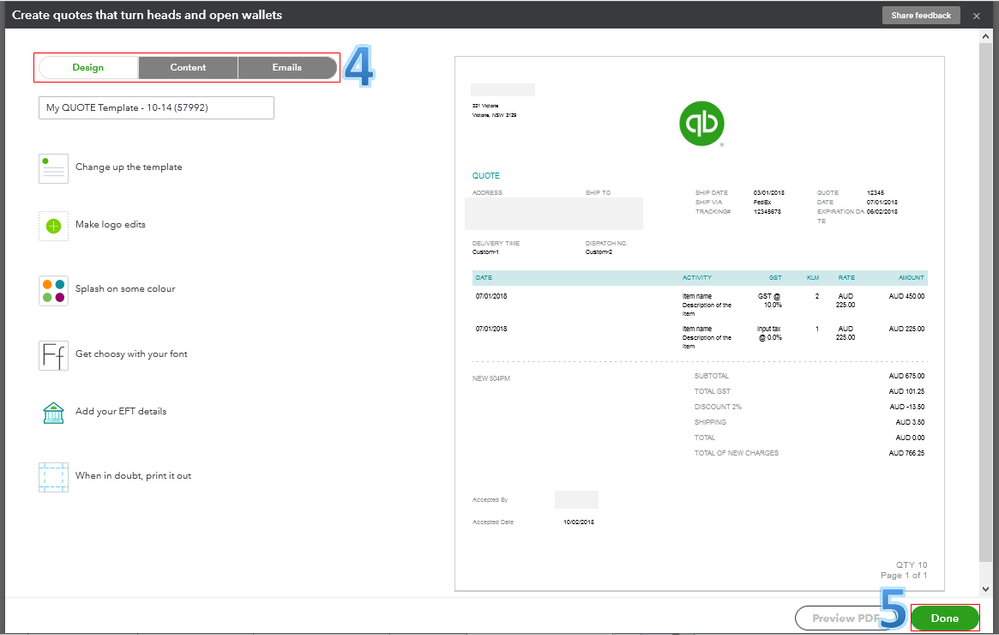
Task: Click the SHIP DATE label
Action: [x=712, y=192]
